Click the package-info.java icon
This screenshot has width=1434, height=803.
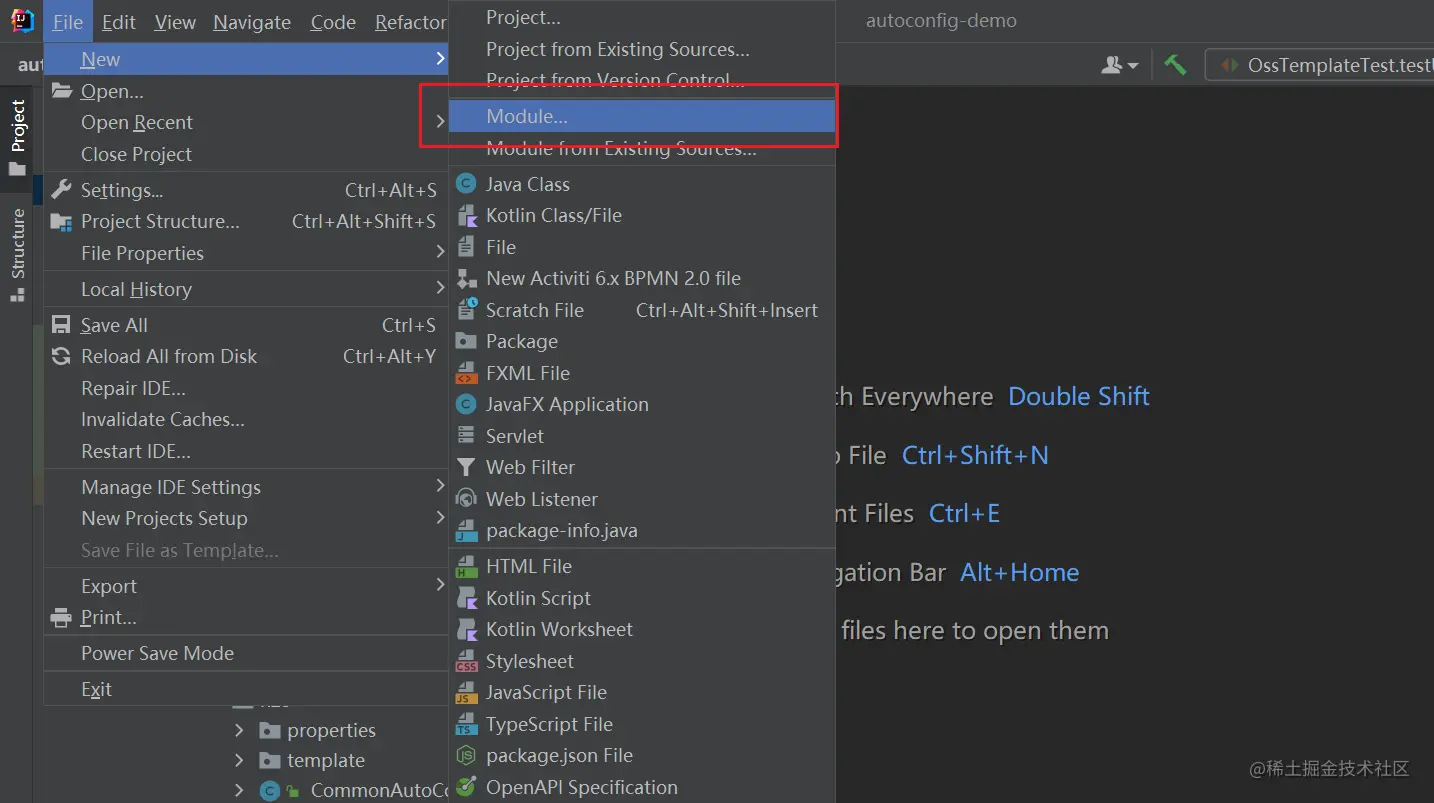click(x=466, y=530)
